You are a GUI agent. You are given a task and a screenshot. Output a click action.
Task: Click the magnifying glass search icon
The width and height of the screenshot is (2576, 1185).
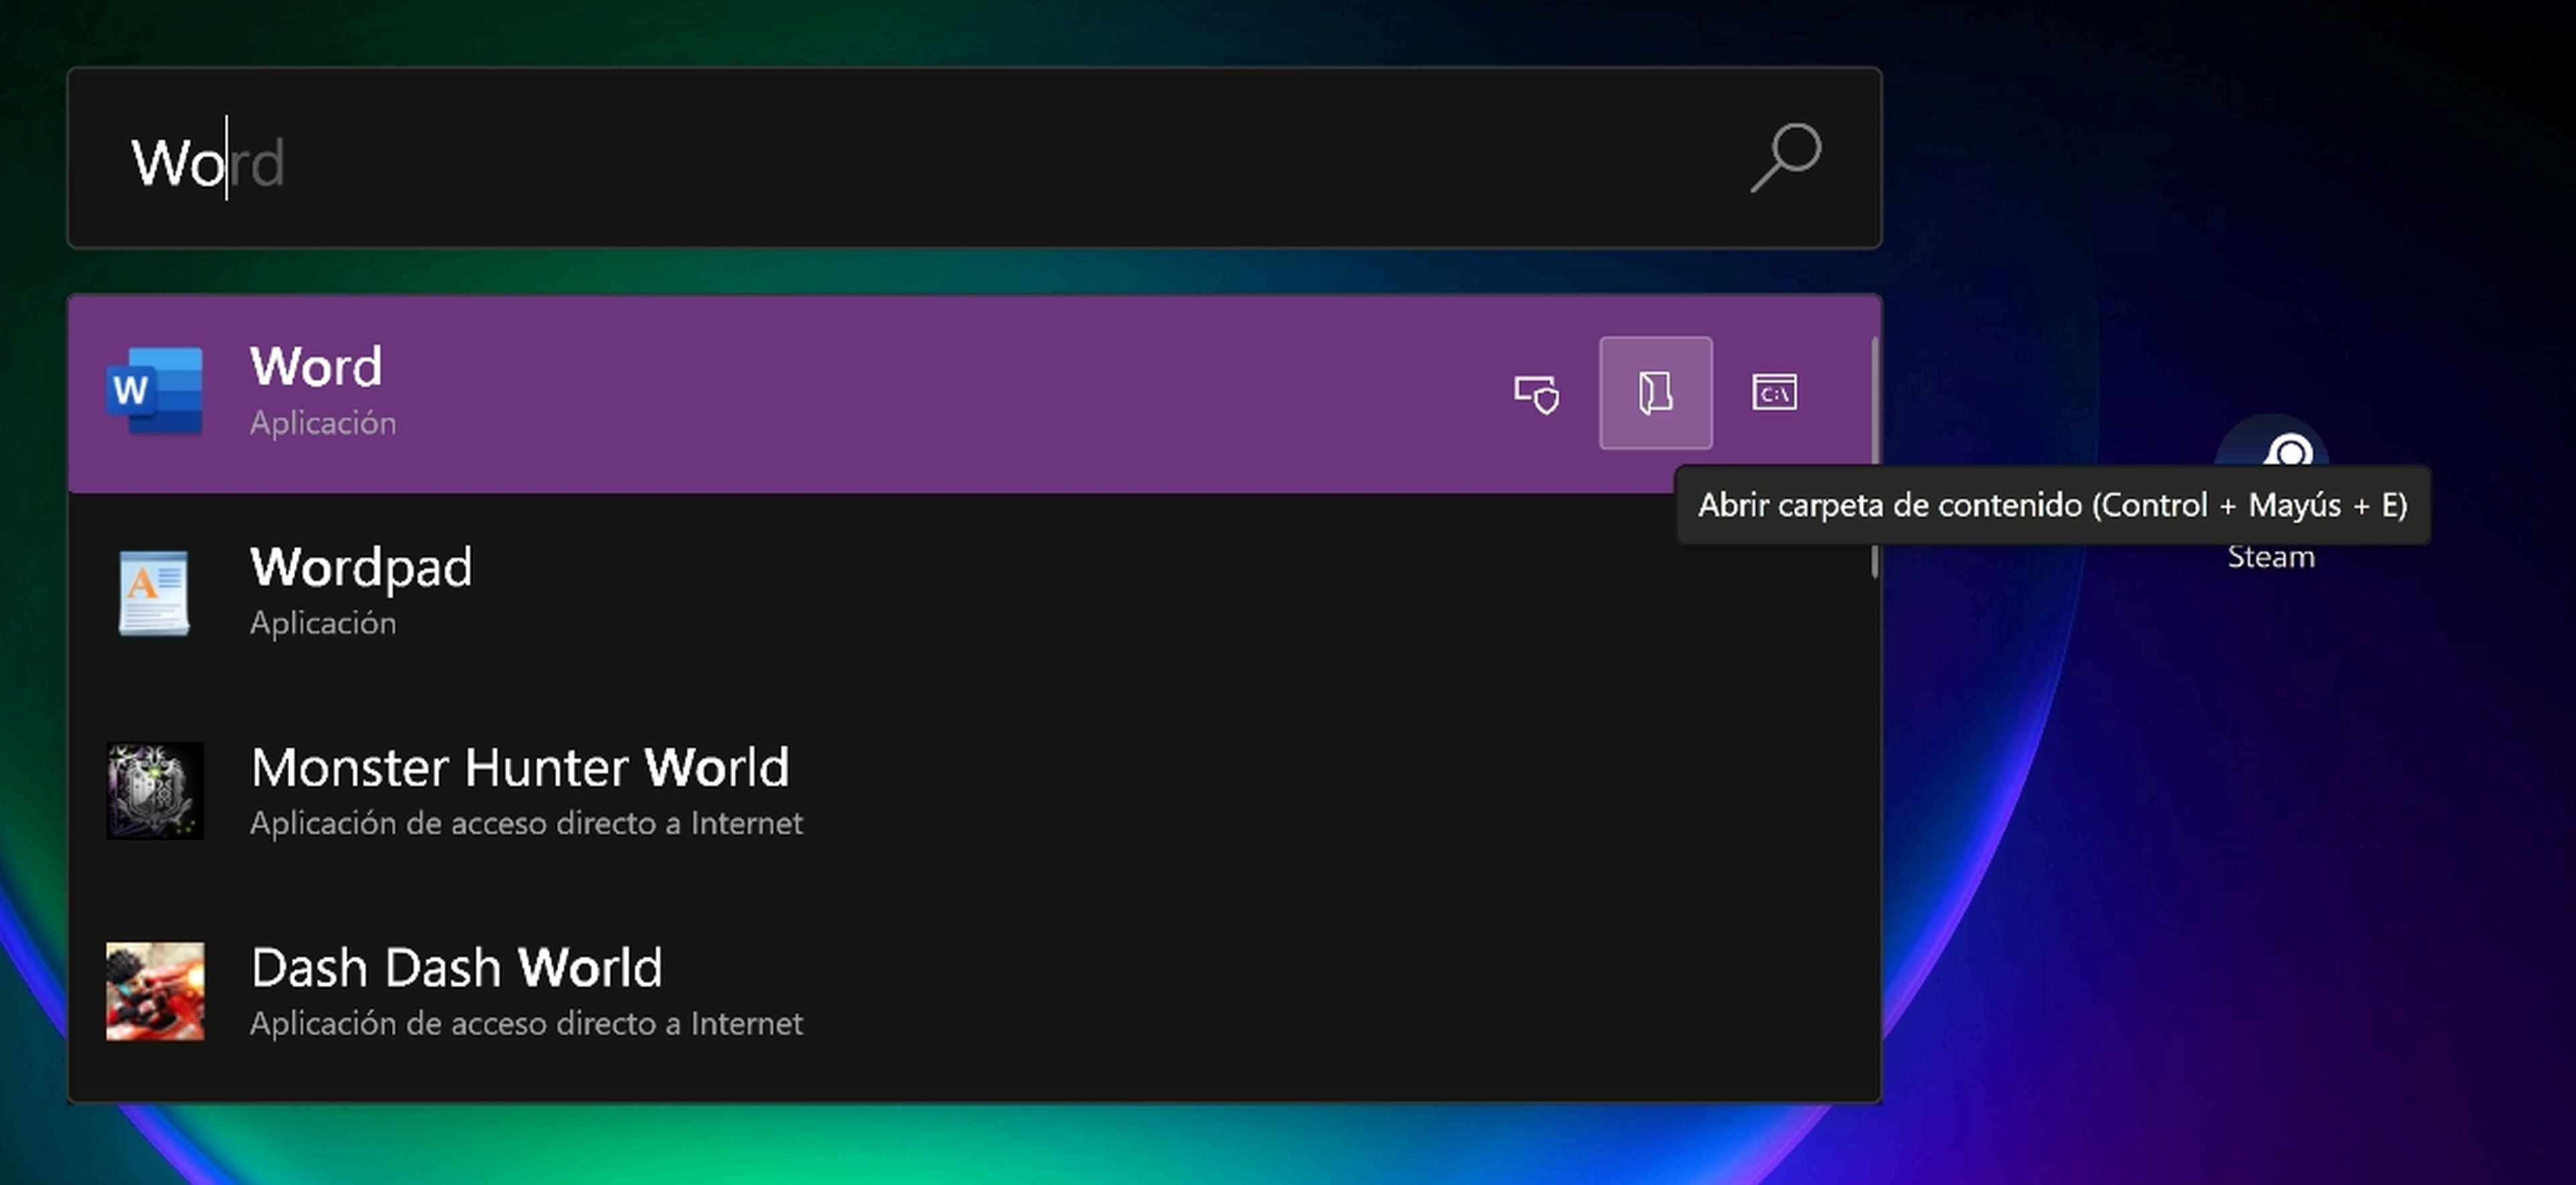[1786, 157]
